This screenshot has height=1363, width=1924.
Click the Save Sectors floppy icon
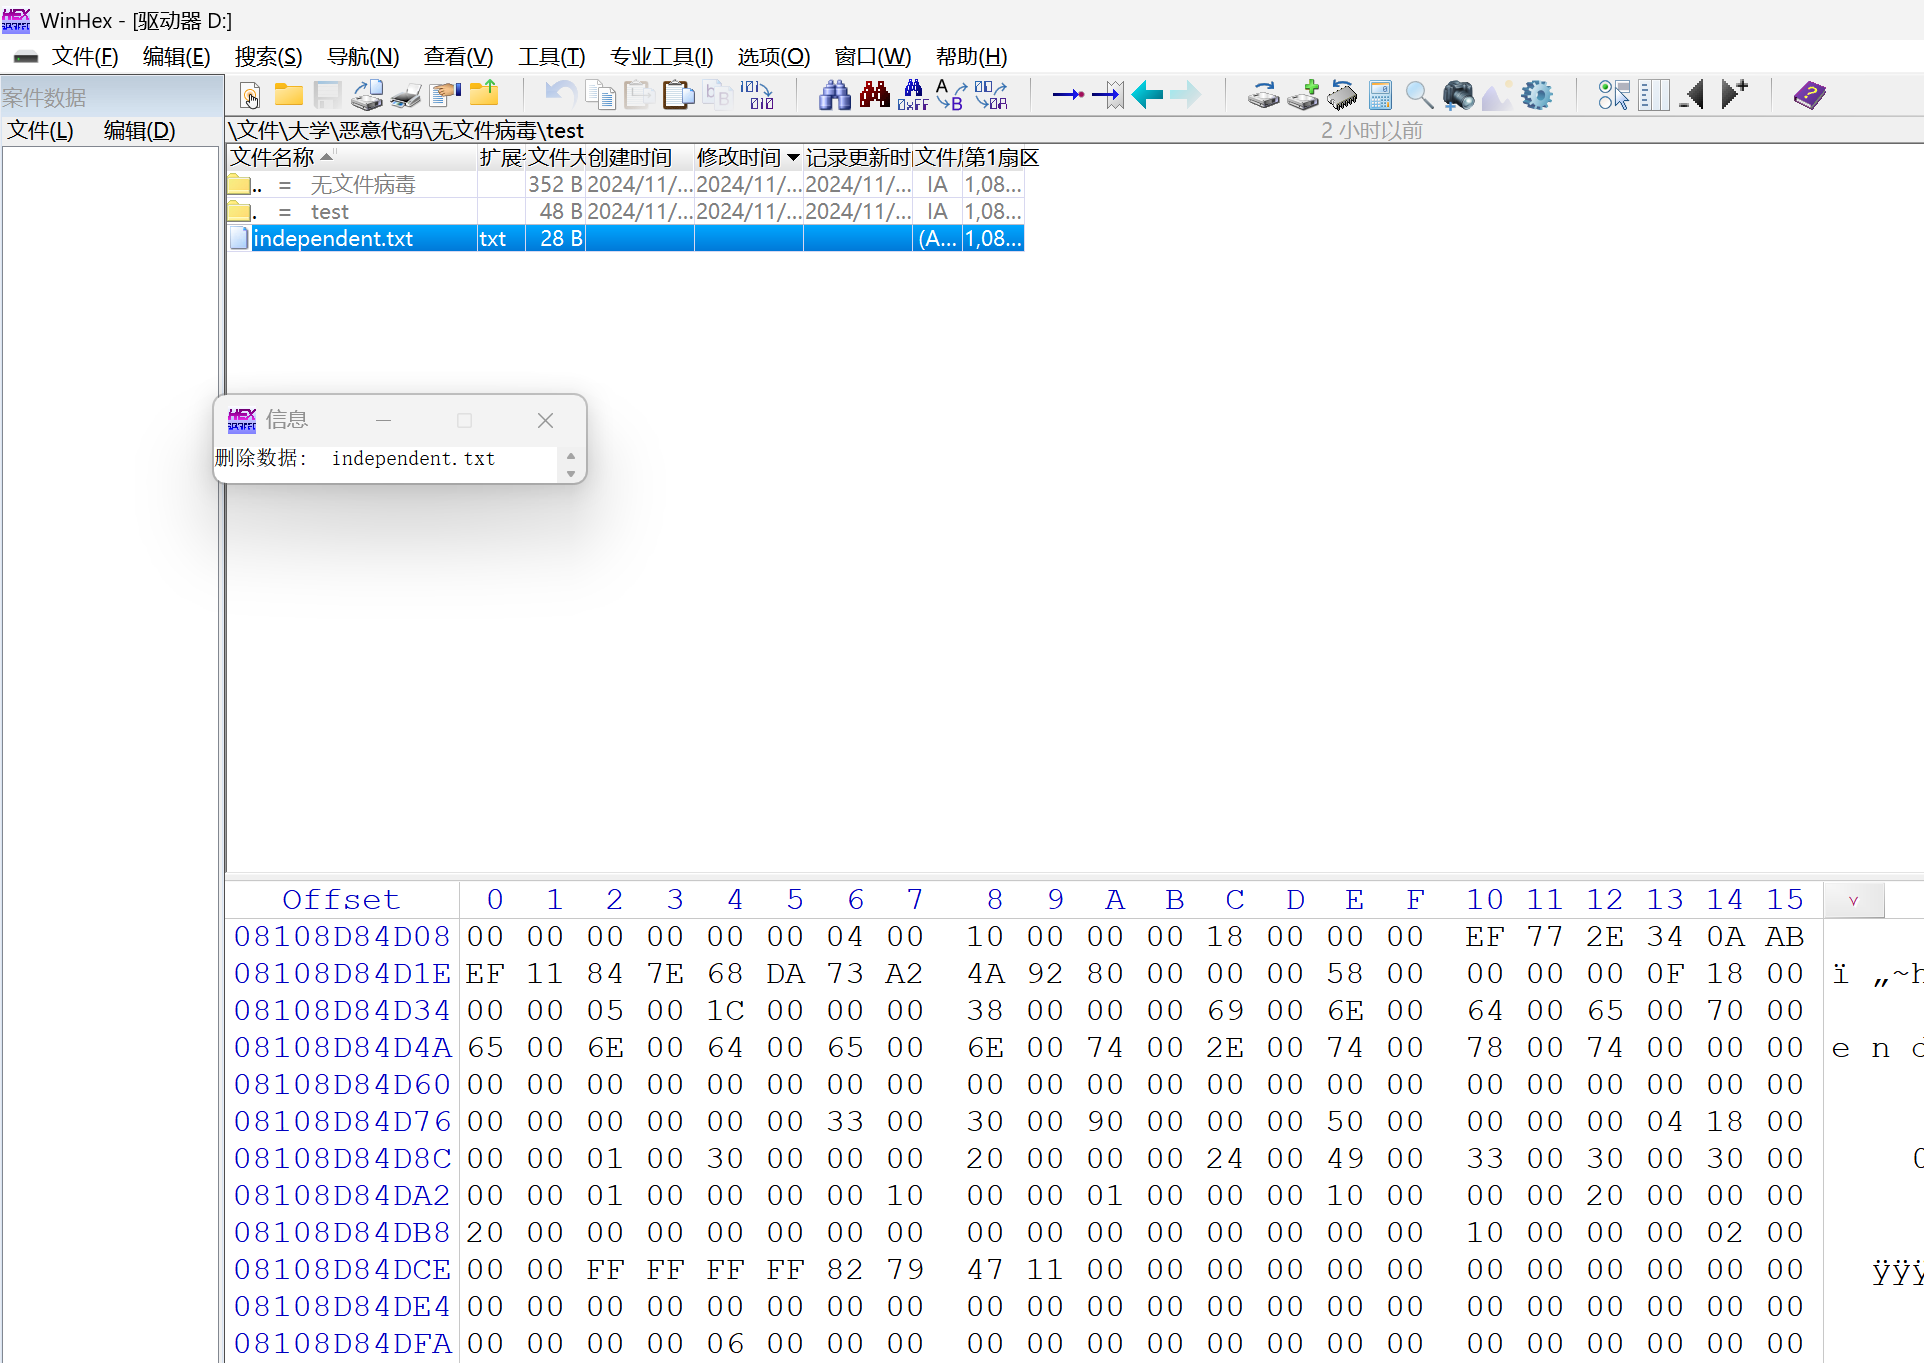pyautogui.click(x=327, y=96)
